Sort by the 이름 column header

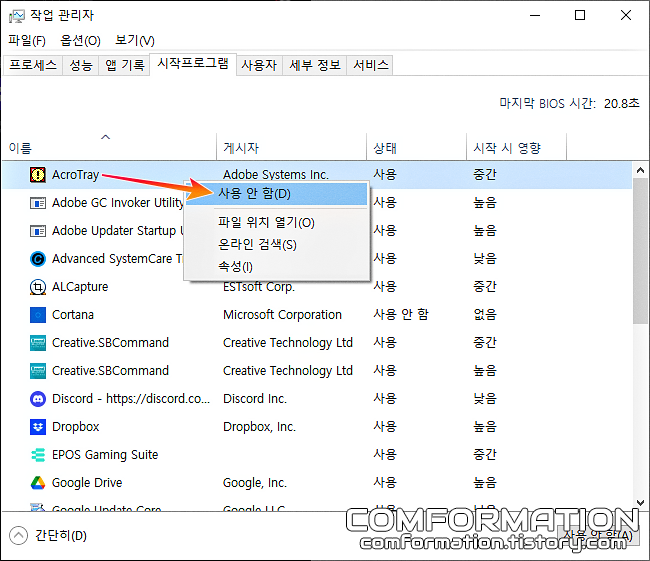pos(109,148)
